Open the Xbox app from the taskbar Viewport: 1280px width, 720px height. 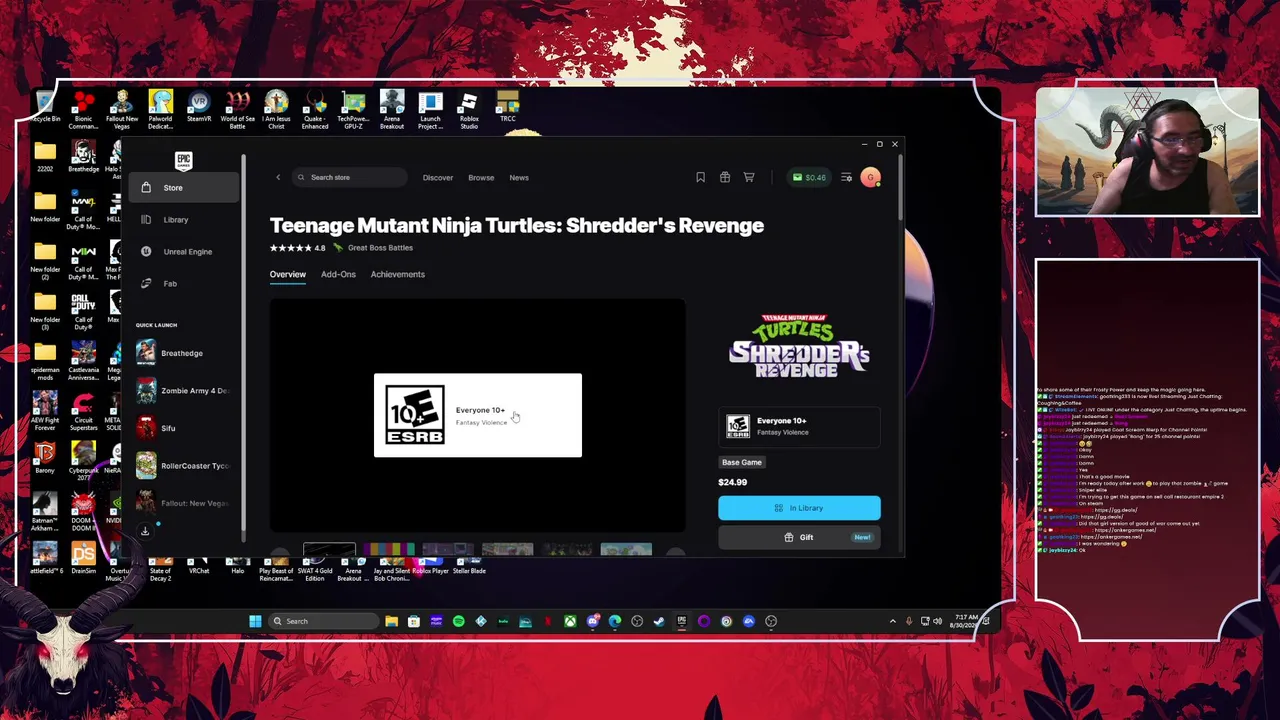(x=570, y=622)
